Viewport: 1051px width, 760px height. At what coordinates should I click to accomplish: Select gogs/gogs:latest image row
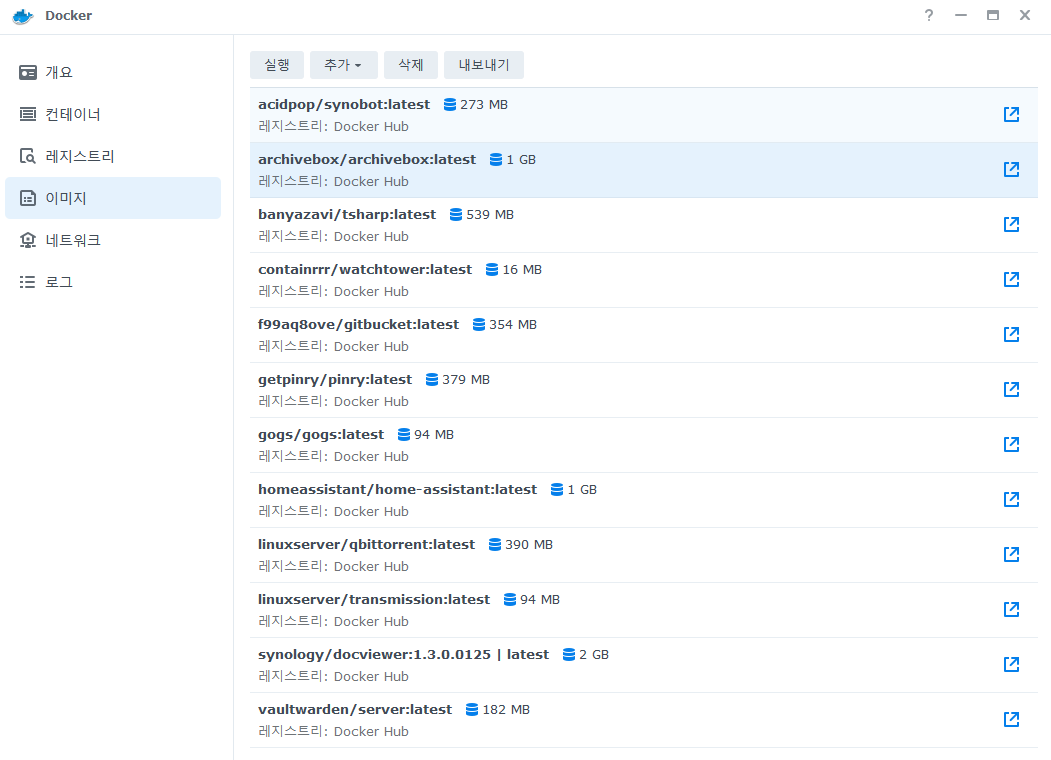click(x=643, y=444)
